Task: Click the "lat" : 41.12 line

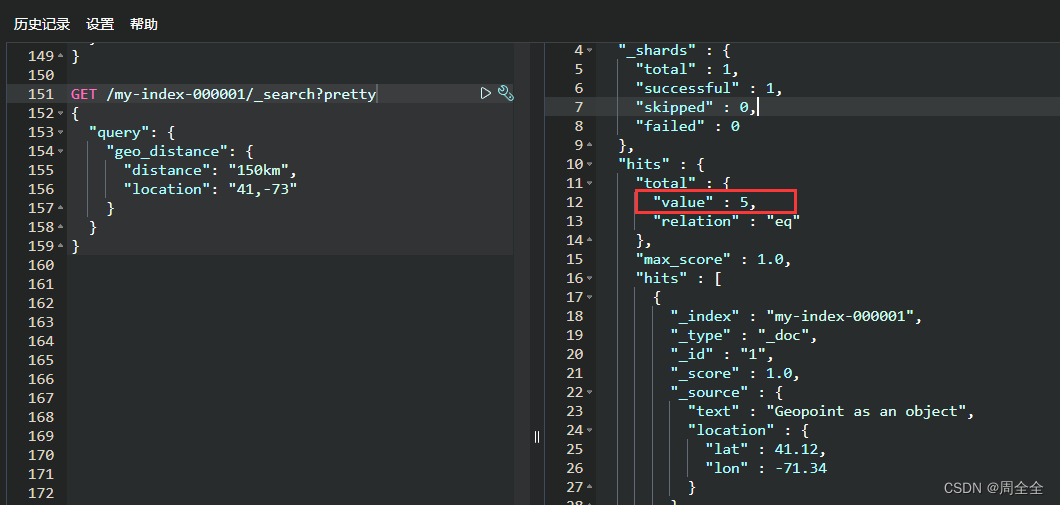Action: point(765,449)
